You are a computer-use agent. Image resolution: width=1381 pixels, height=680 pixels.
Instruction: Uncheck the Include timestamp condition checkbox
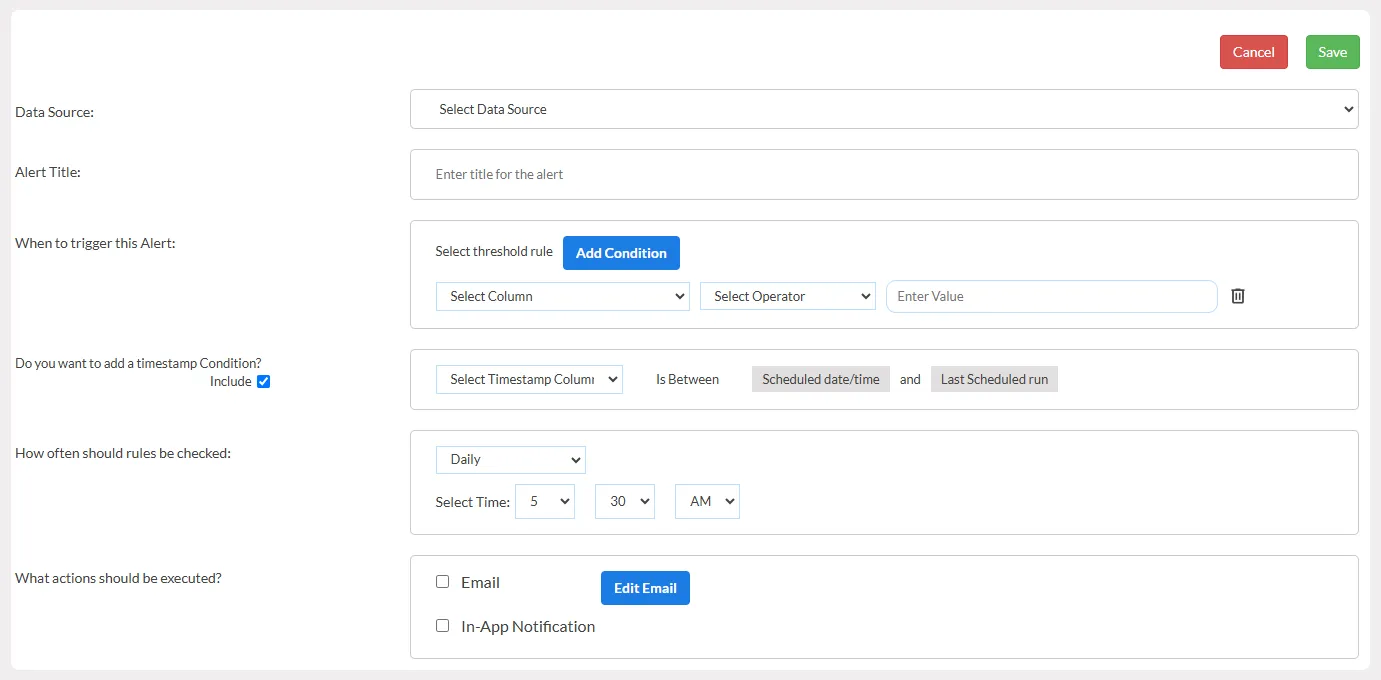[x=264, y=381]
